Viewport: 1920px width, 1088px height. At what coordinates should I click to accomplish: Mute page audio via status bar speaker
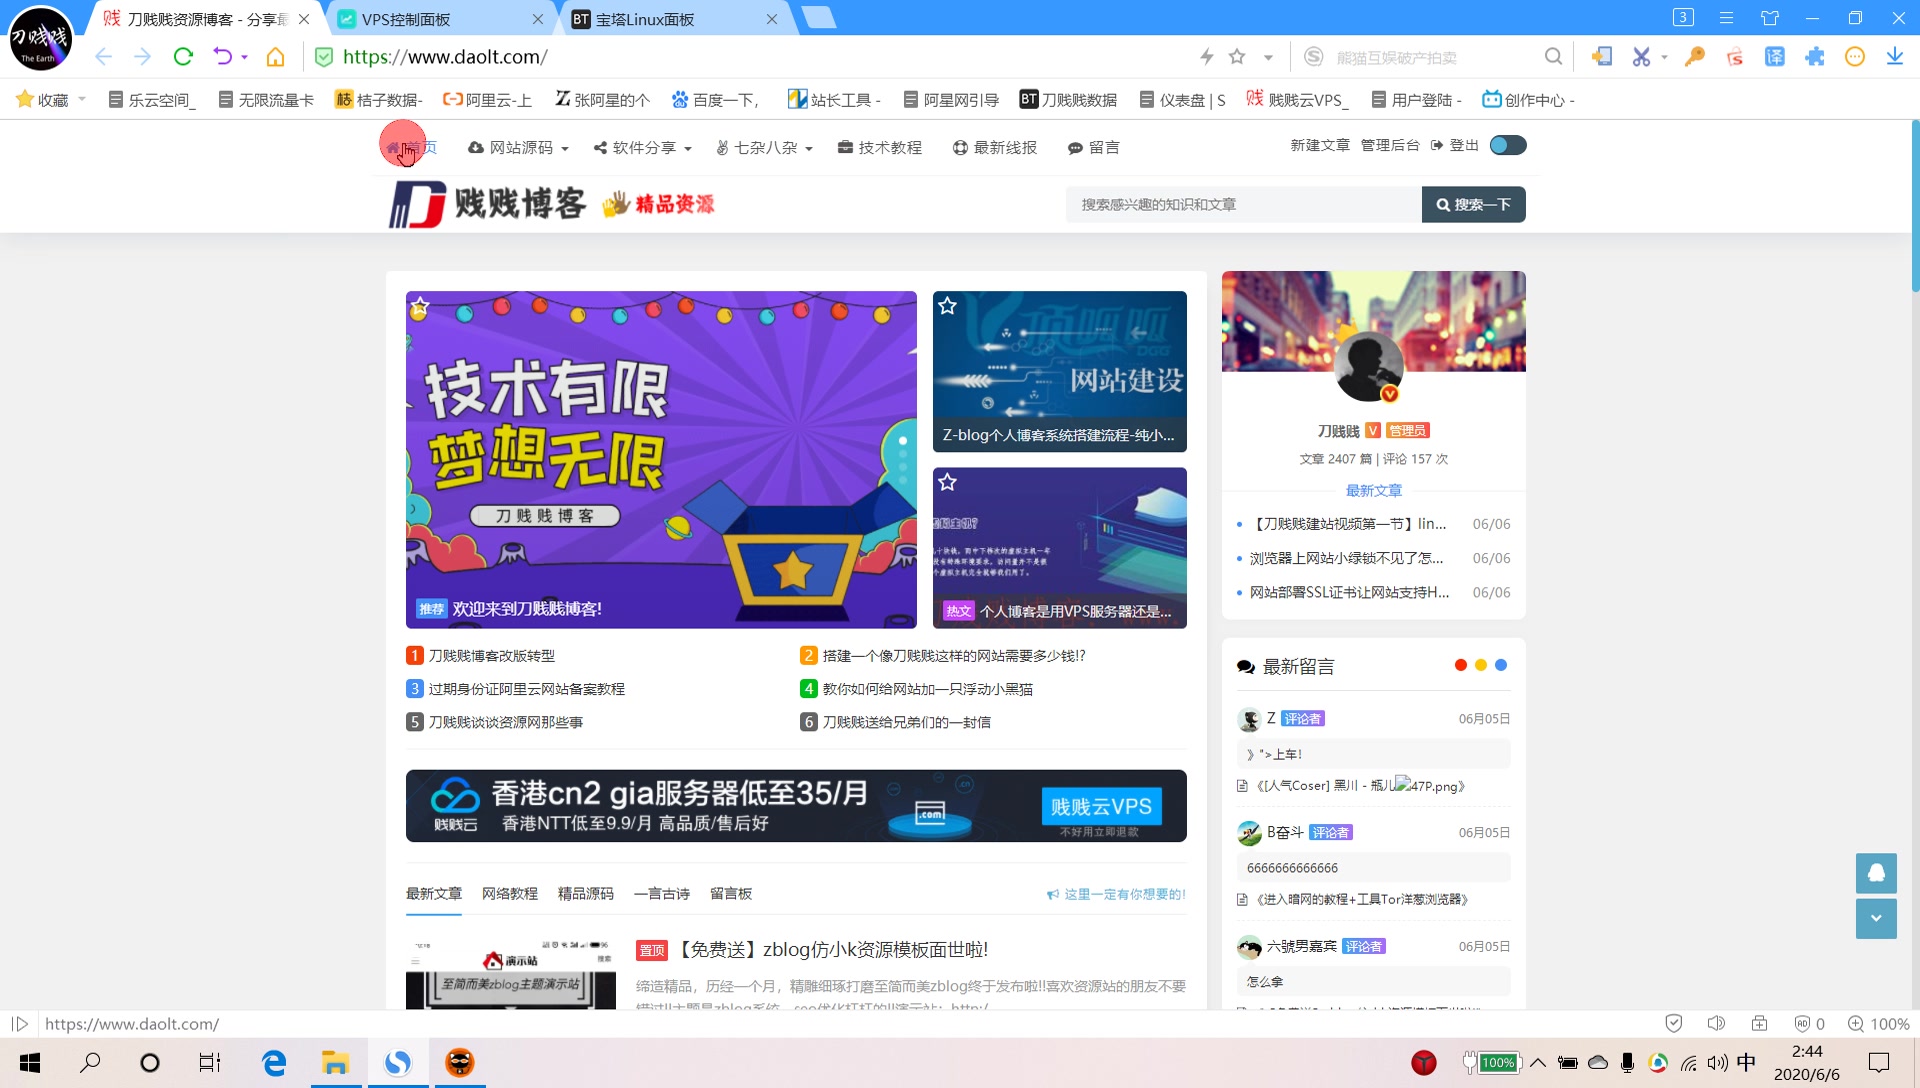(1717, 1023)
